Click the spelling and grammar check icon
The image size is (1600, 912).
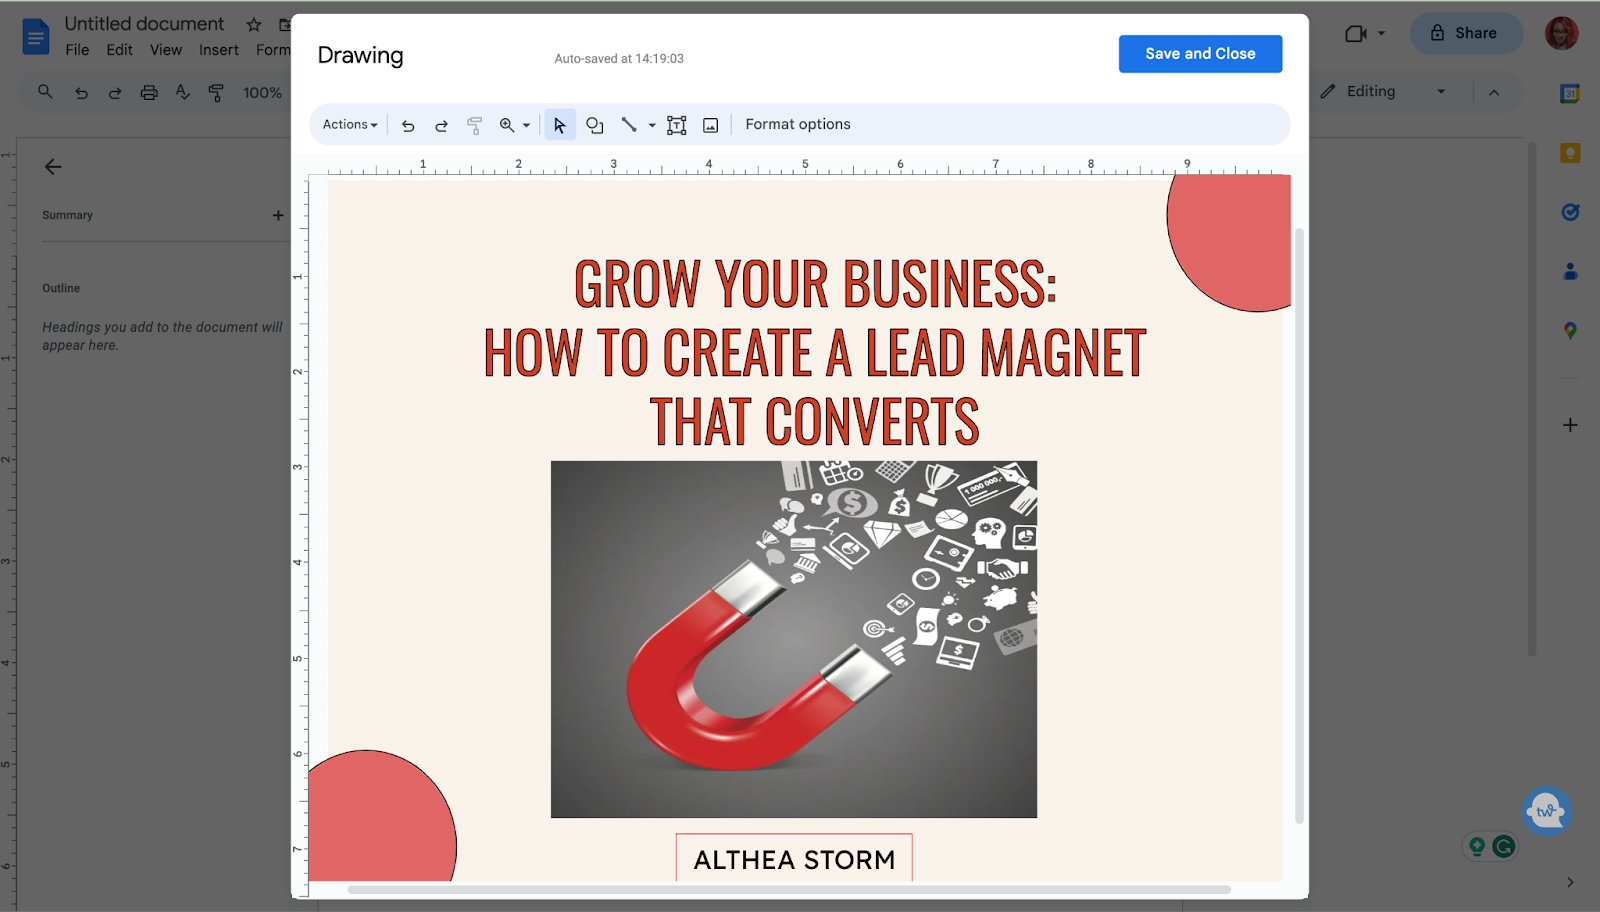182,92
